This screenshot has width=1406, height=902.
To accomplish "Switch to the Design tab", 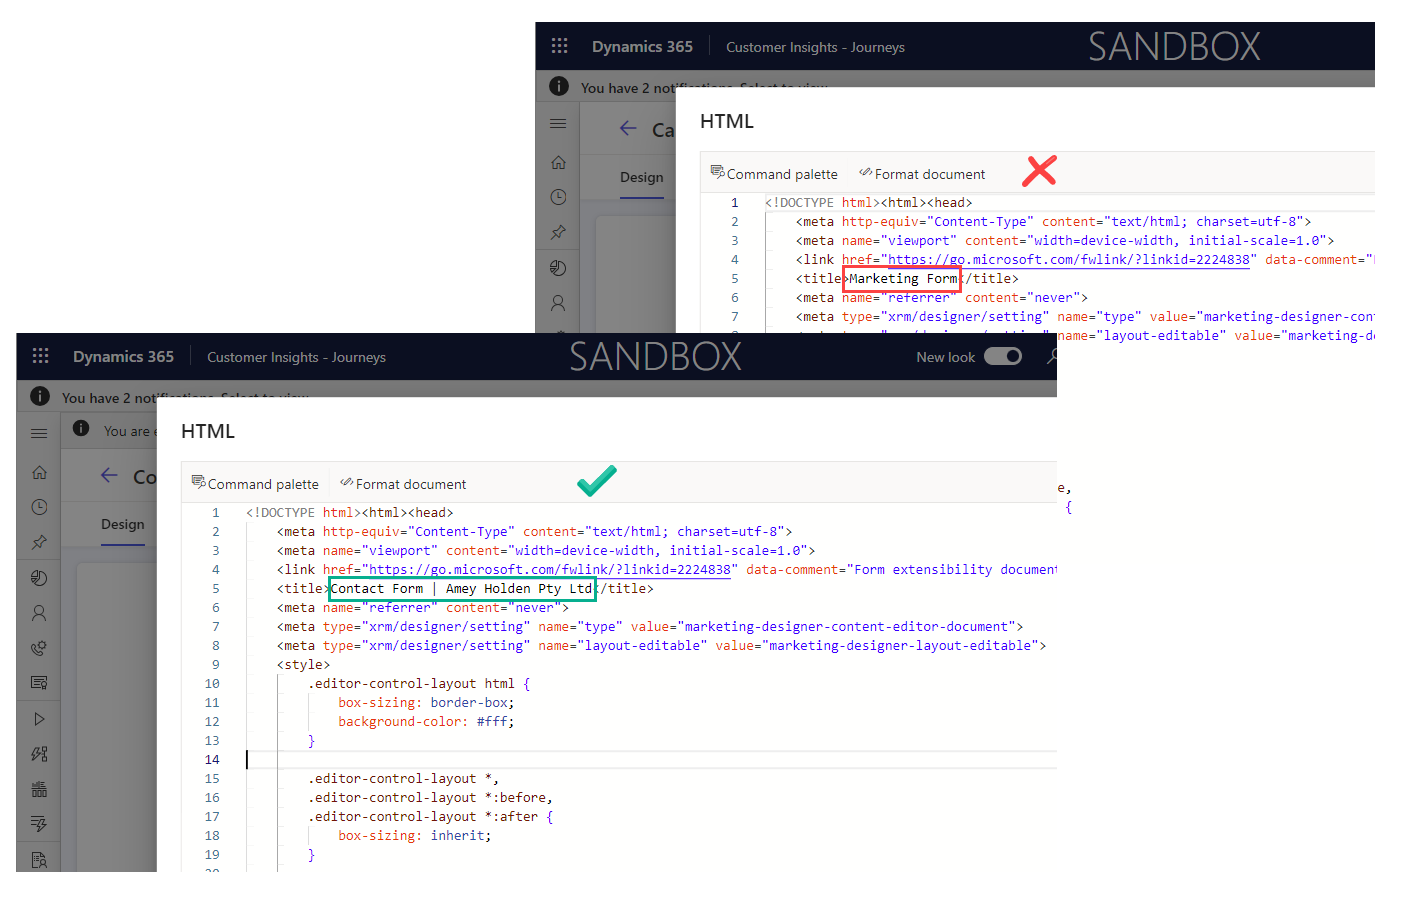I will (x=122, y=524).
